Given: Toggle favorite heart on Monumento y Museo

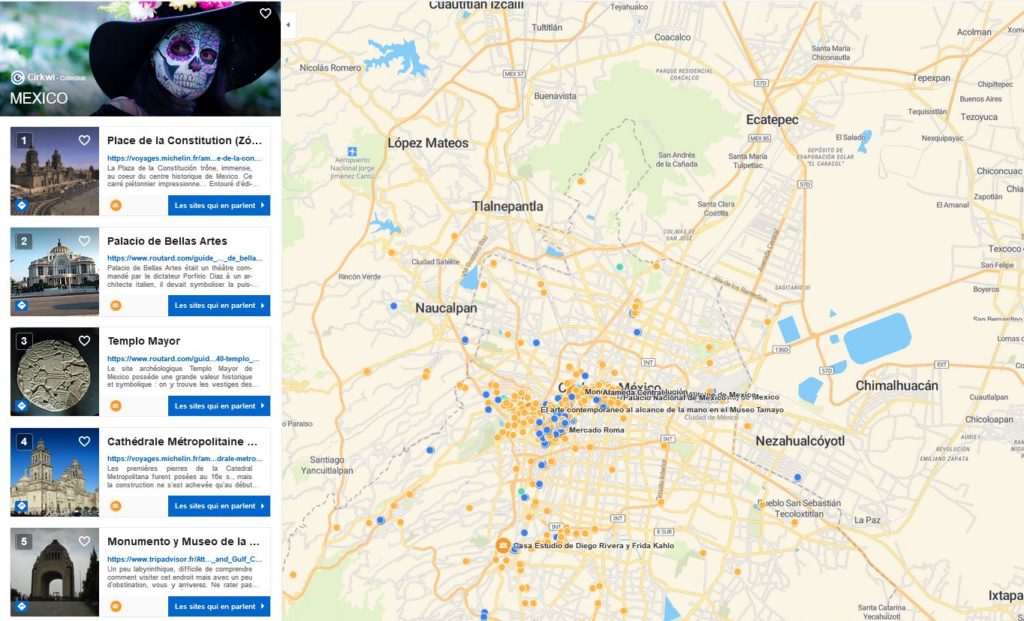Looking at the screenshot, I should click(84, 541).
